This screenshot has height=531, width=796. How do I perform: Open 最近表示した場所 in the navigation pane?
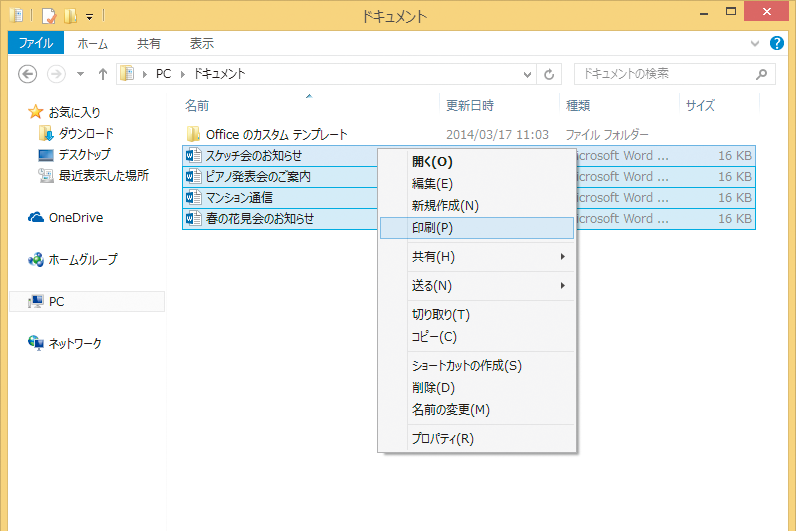104,176
